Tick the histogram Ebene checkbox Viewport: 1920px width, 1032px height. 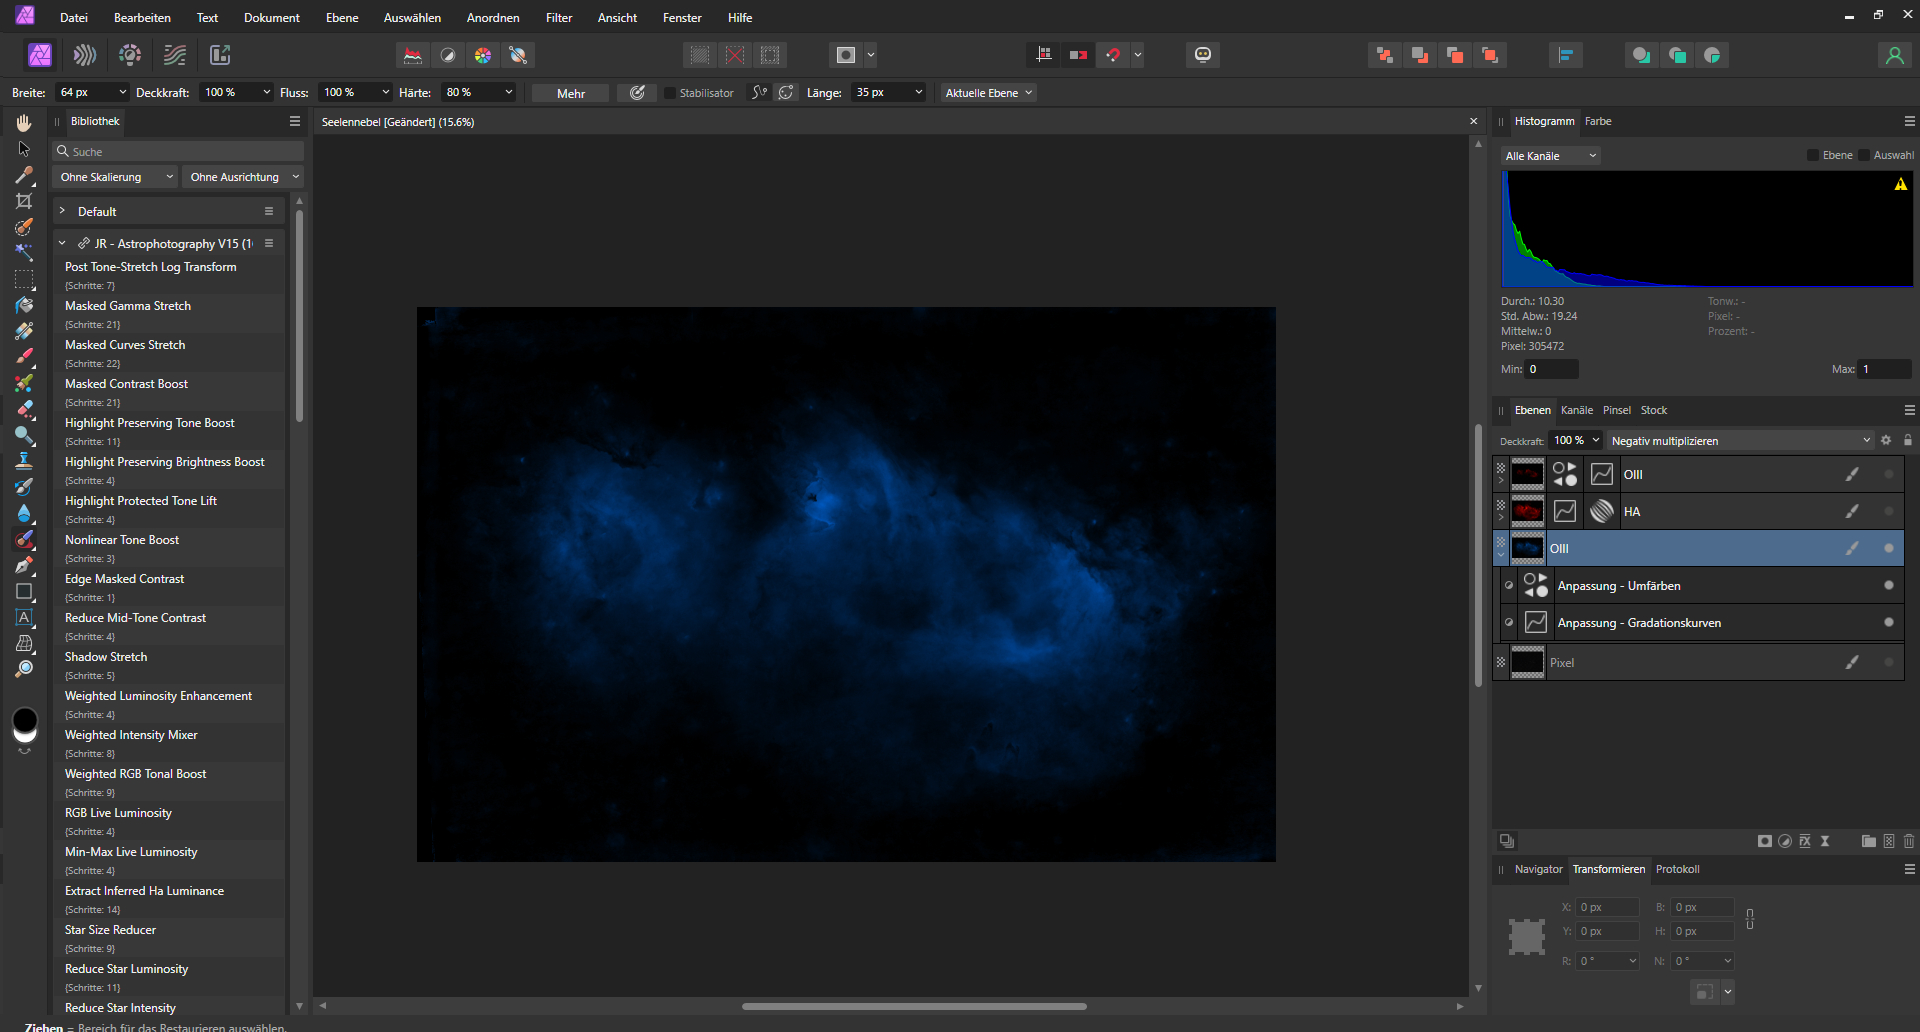point(1813,155)
